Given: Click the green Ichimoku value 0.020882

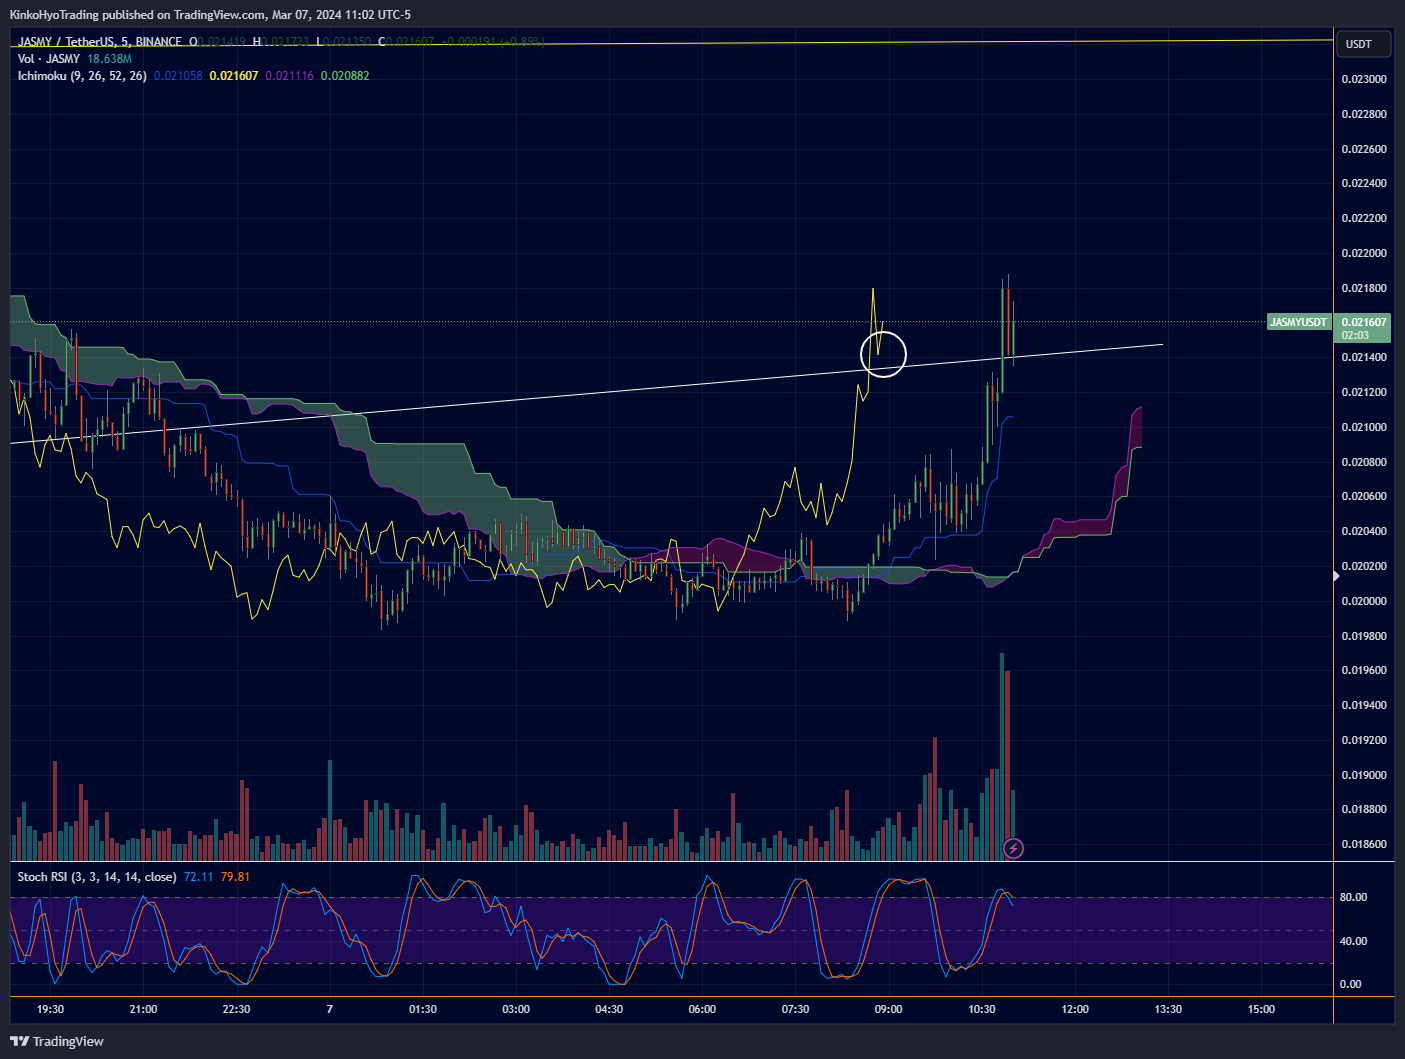Looking at the screenshot, I should pos(345,76).
